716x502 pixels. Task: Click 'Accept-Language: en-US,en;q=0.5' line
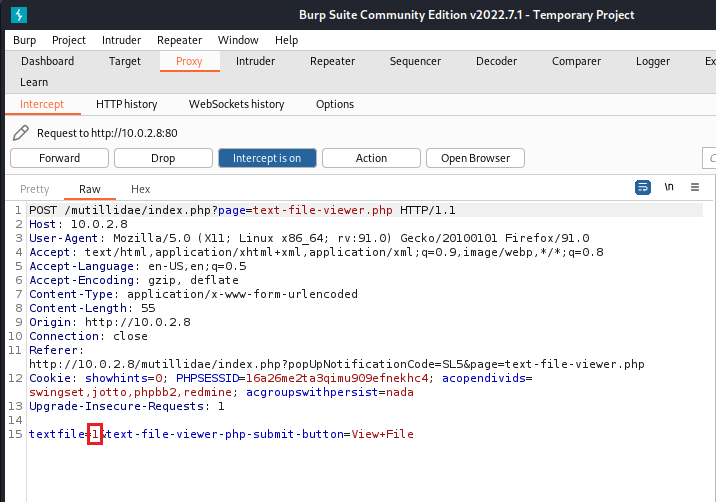click(138, 266)
